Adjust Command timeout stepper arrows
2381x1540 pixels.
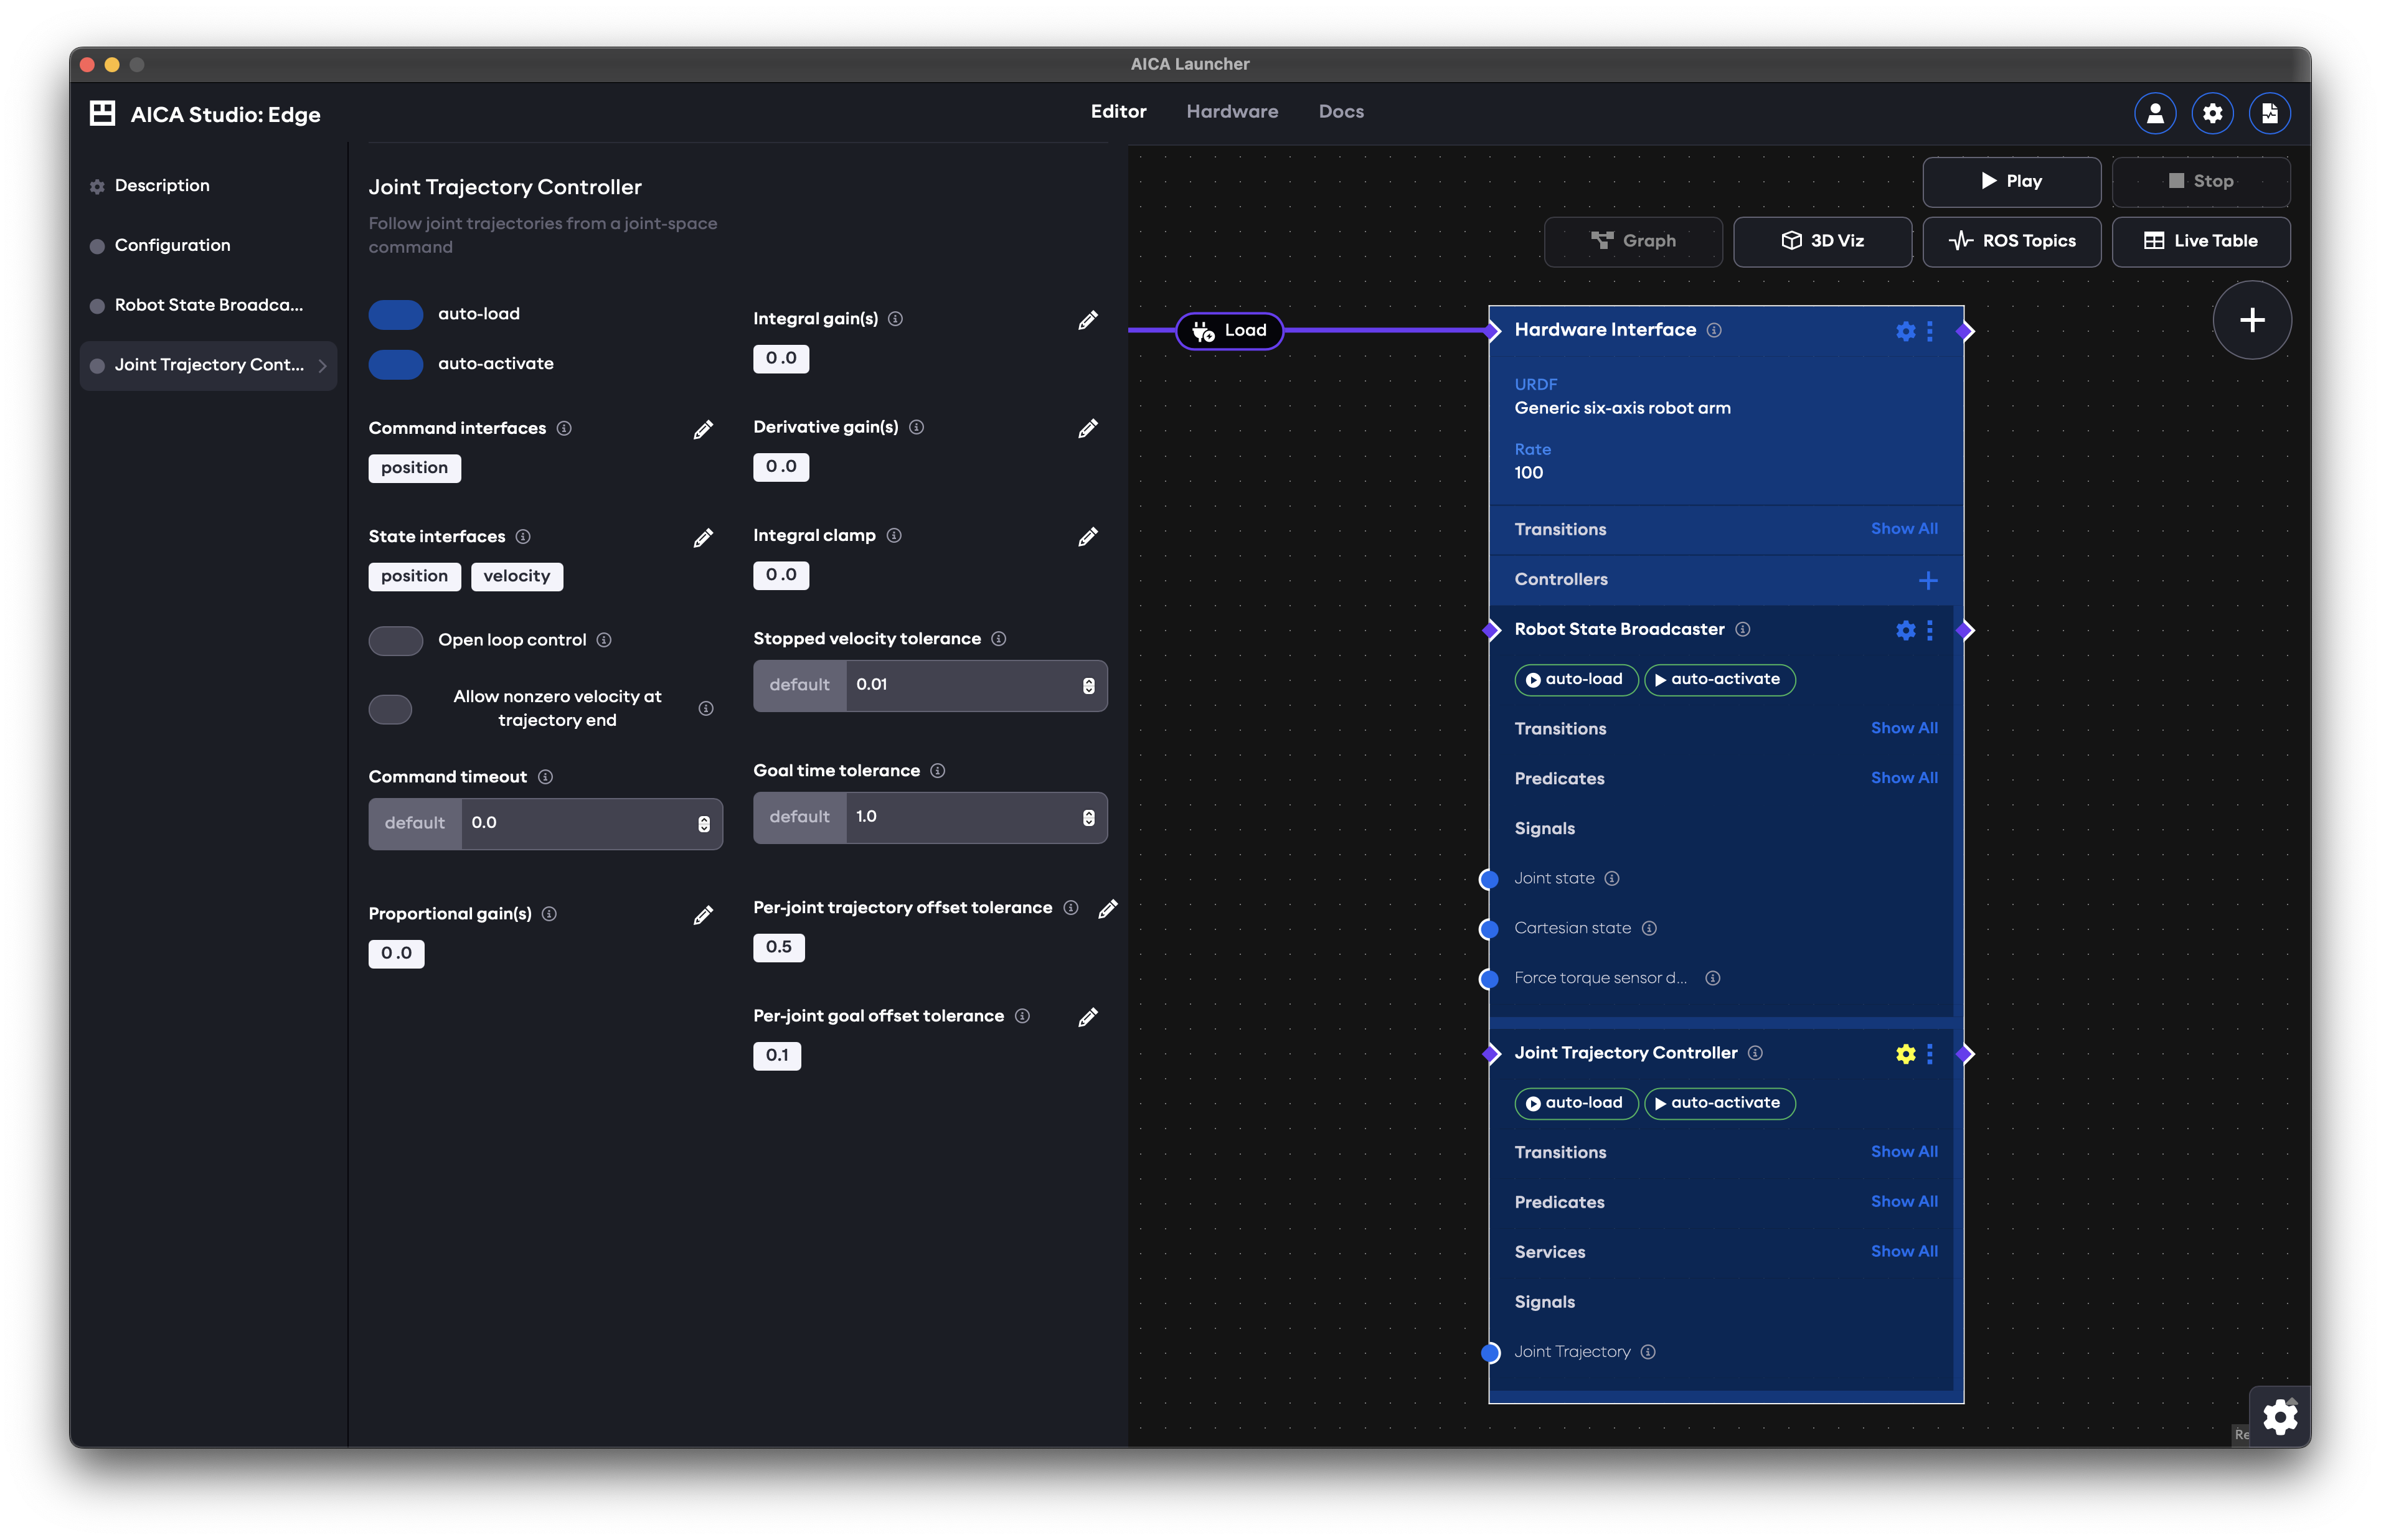[703, 824]
